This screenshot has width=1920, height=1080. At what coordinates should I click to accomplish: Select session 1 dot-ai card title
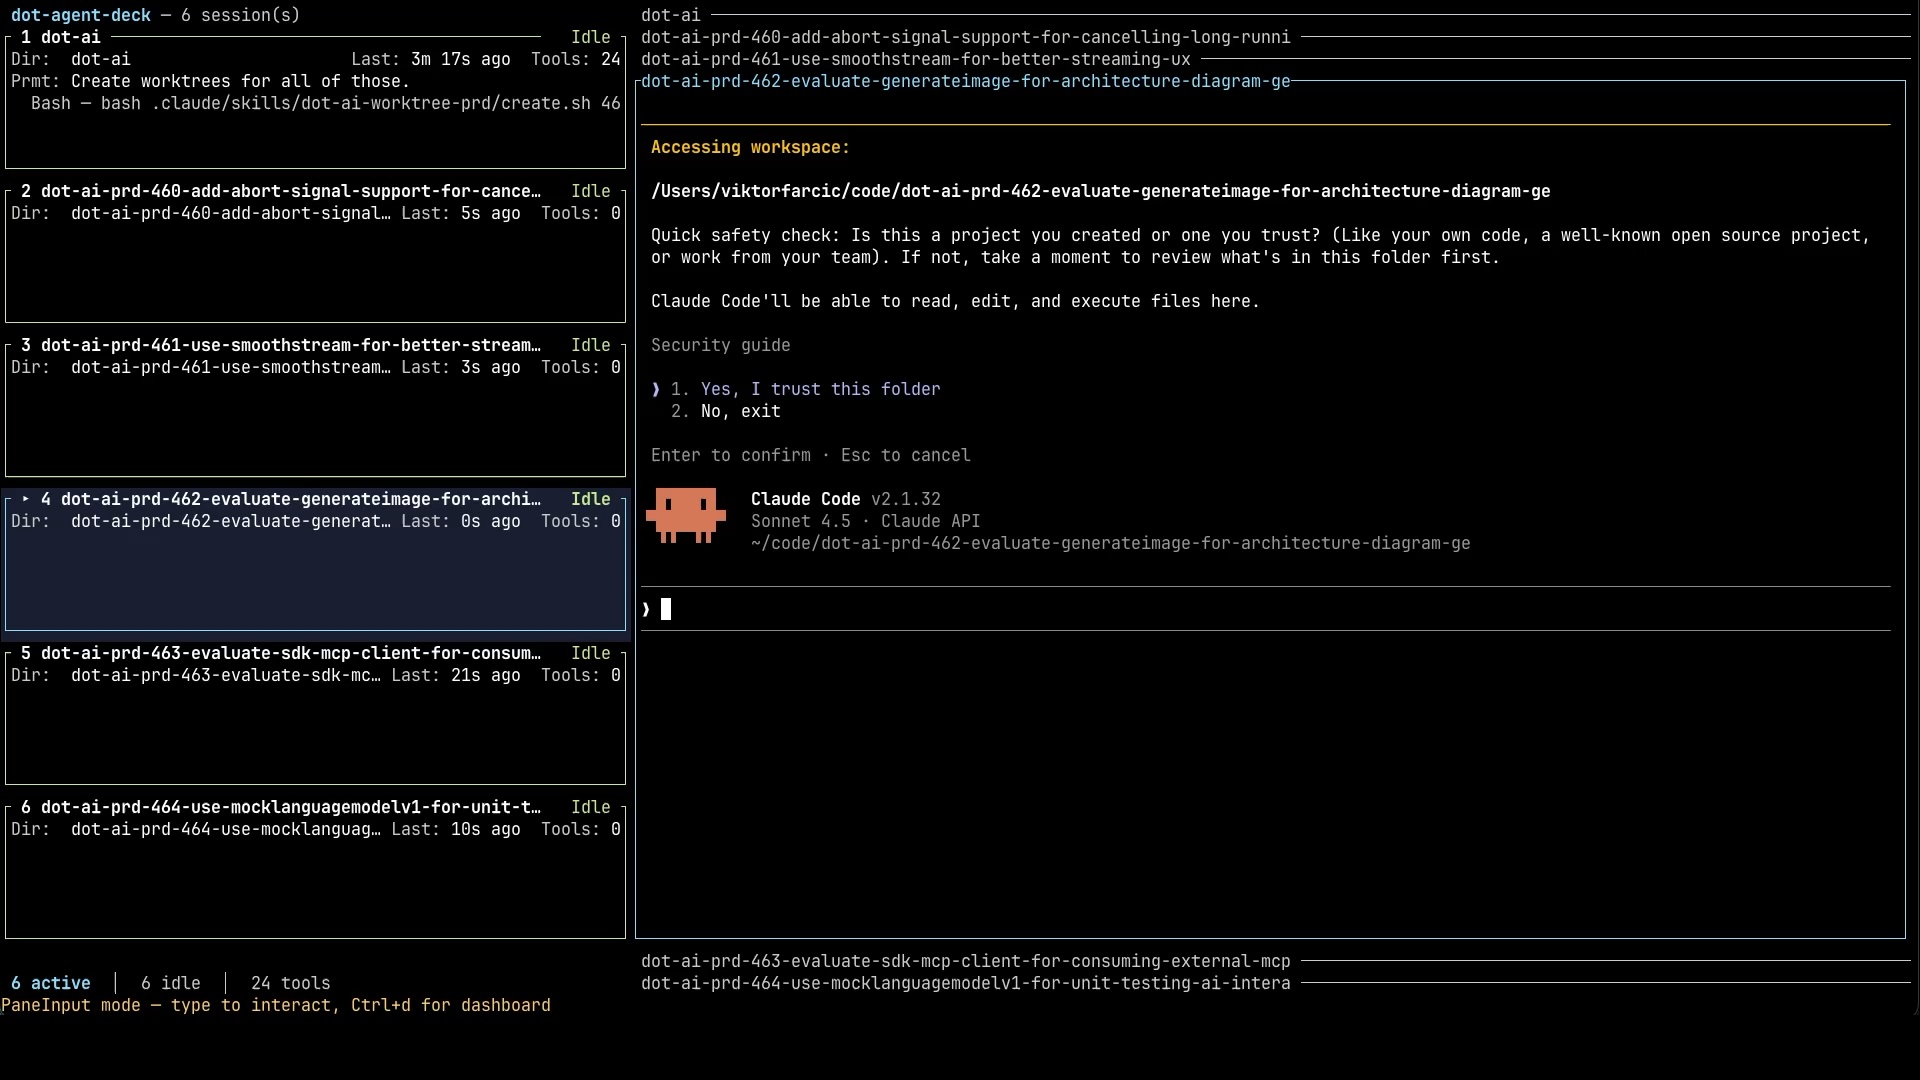point(61,37)
